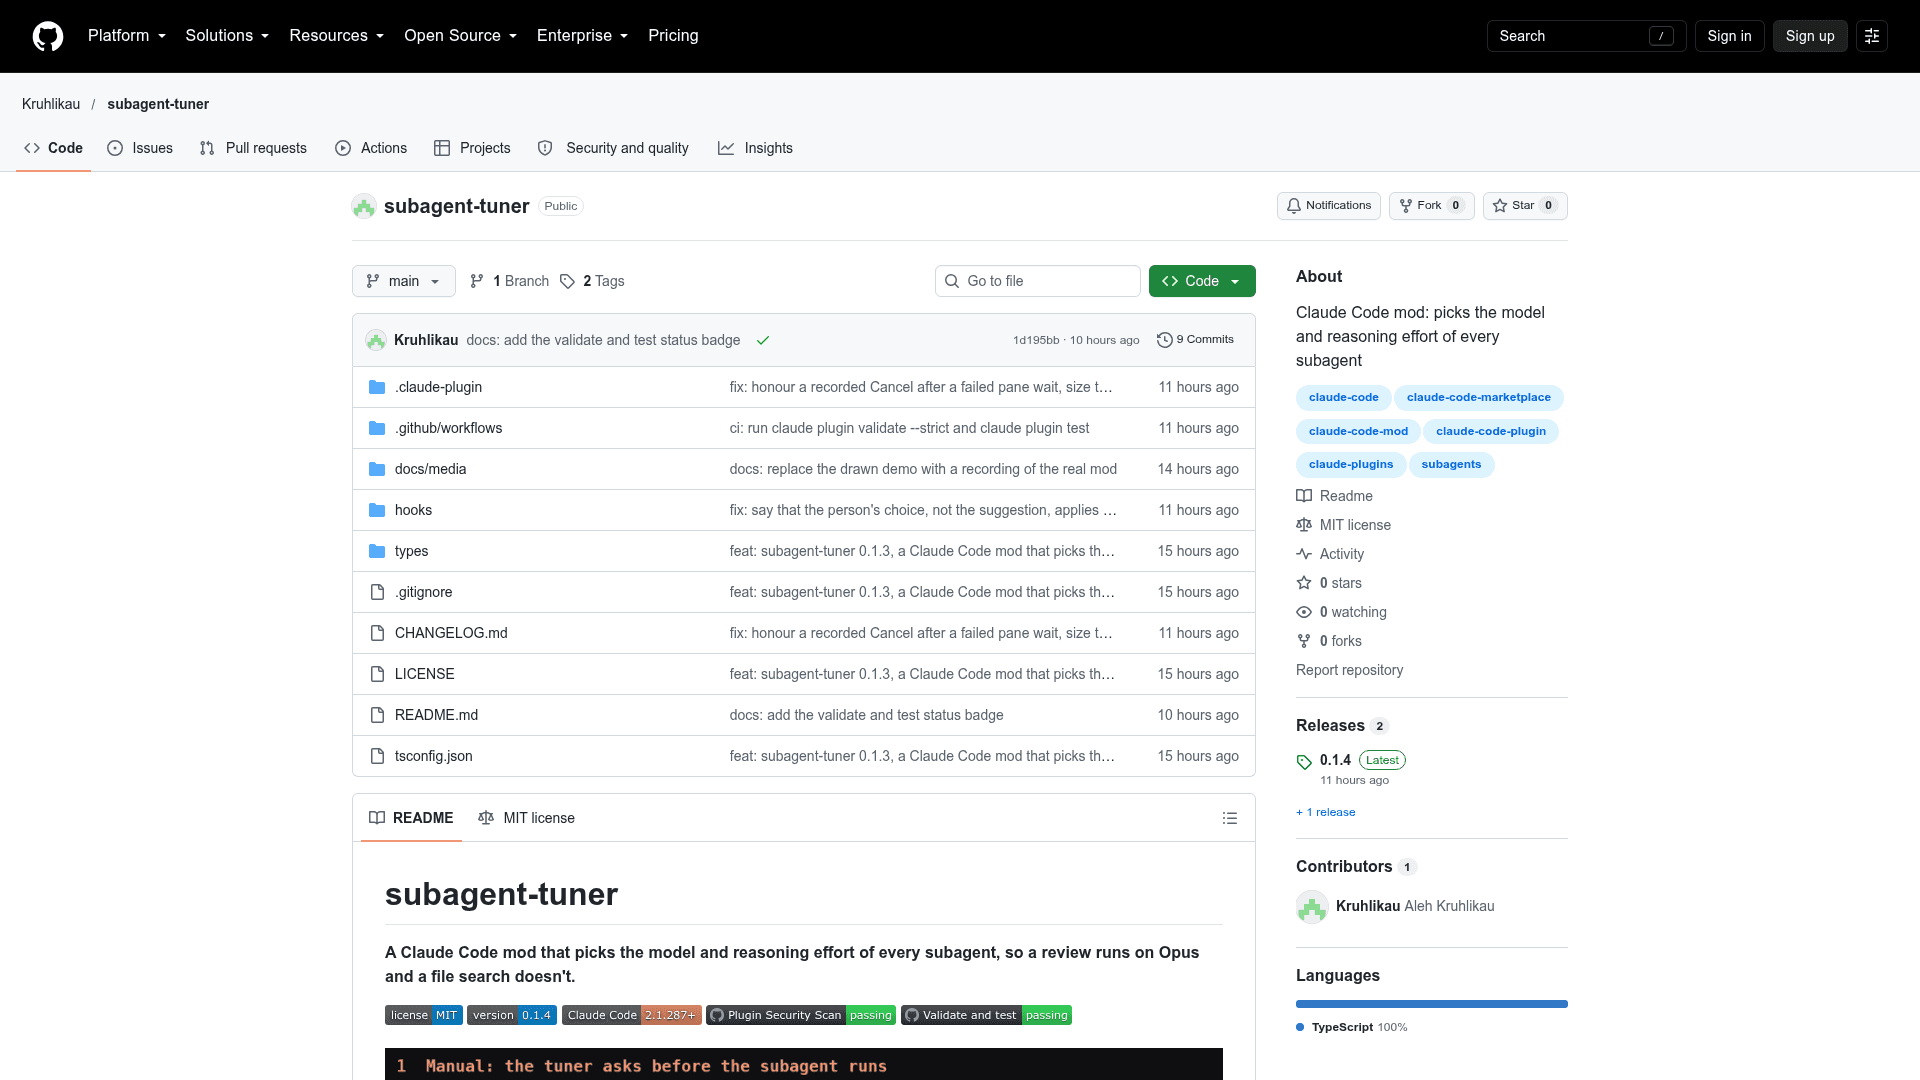Click the LICENSE file icon

click(377, 674)
